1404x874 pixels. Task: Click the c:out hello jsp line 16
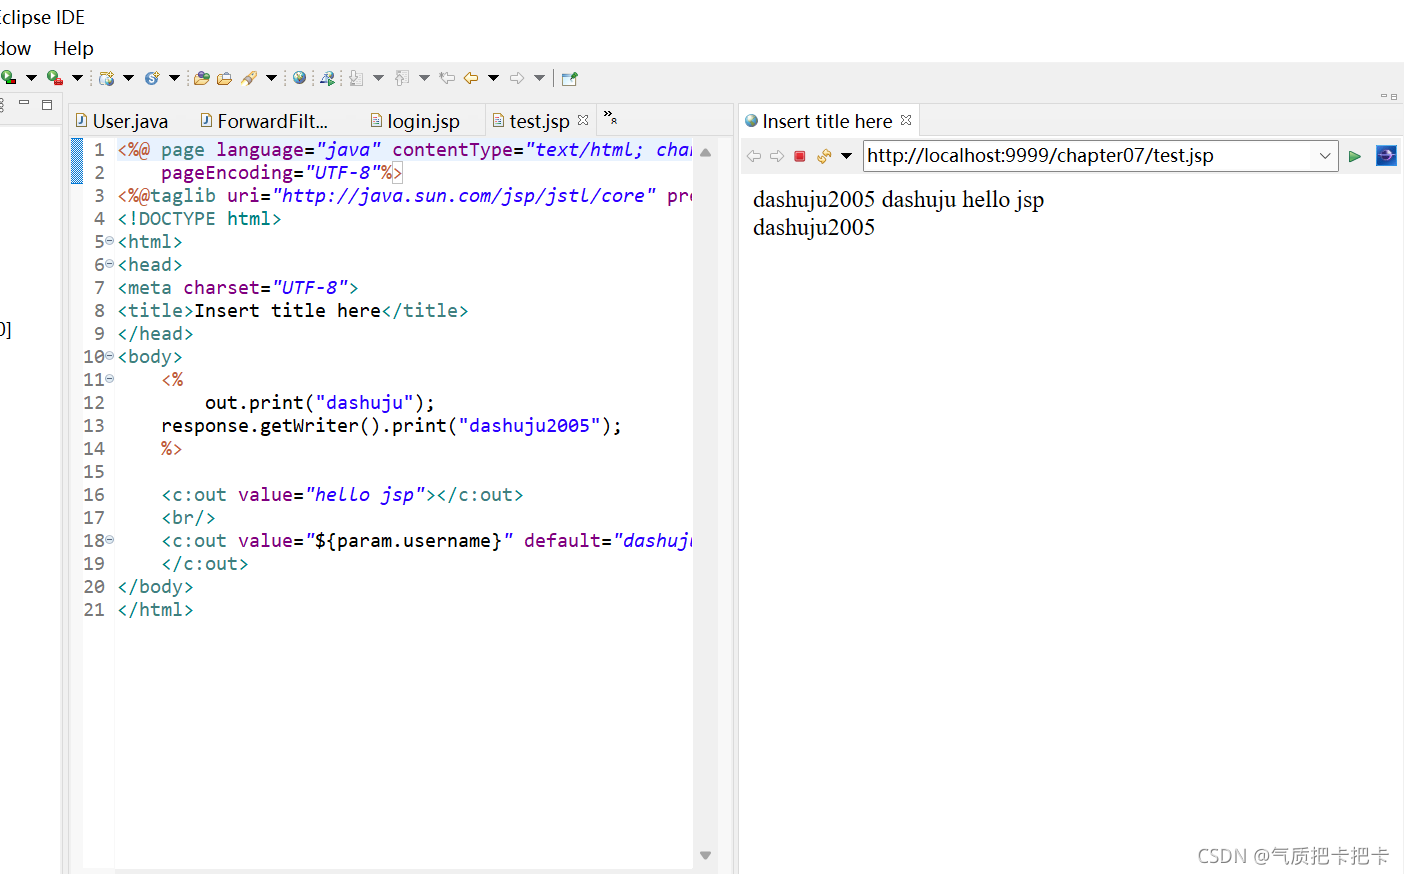point(342,494)
